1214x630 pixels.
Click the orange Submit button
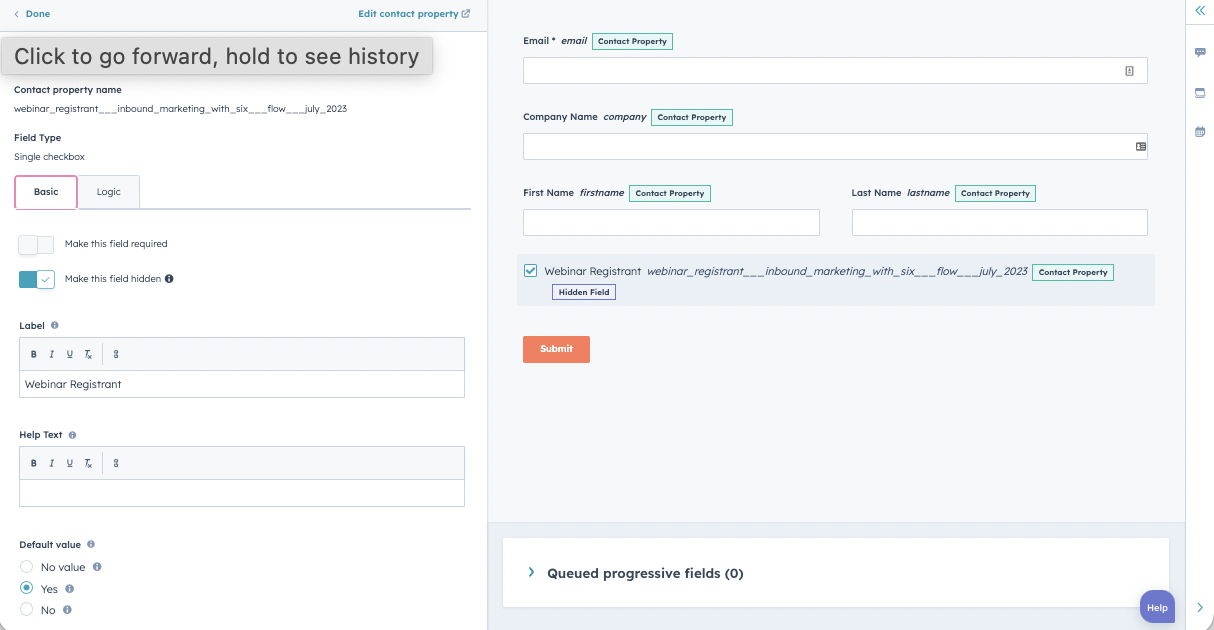[556, 349]
